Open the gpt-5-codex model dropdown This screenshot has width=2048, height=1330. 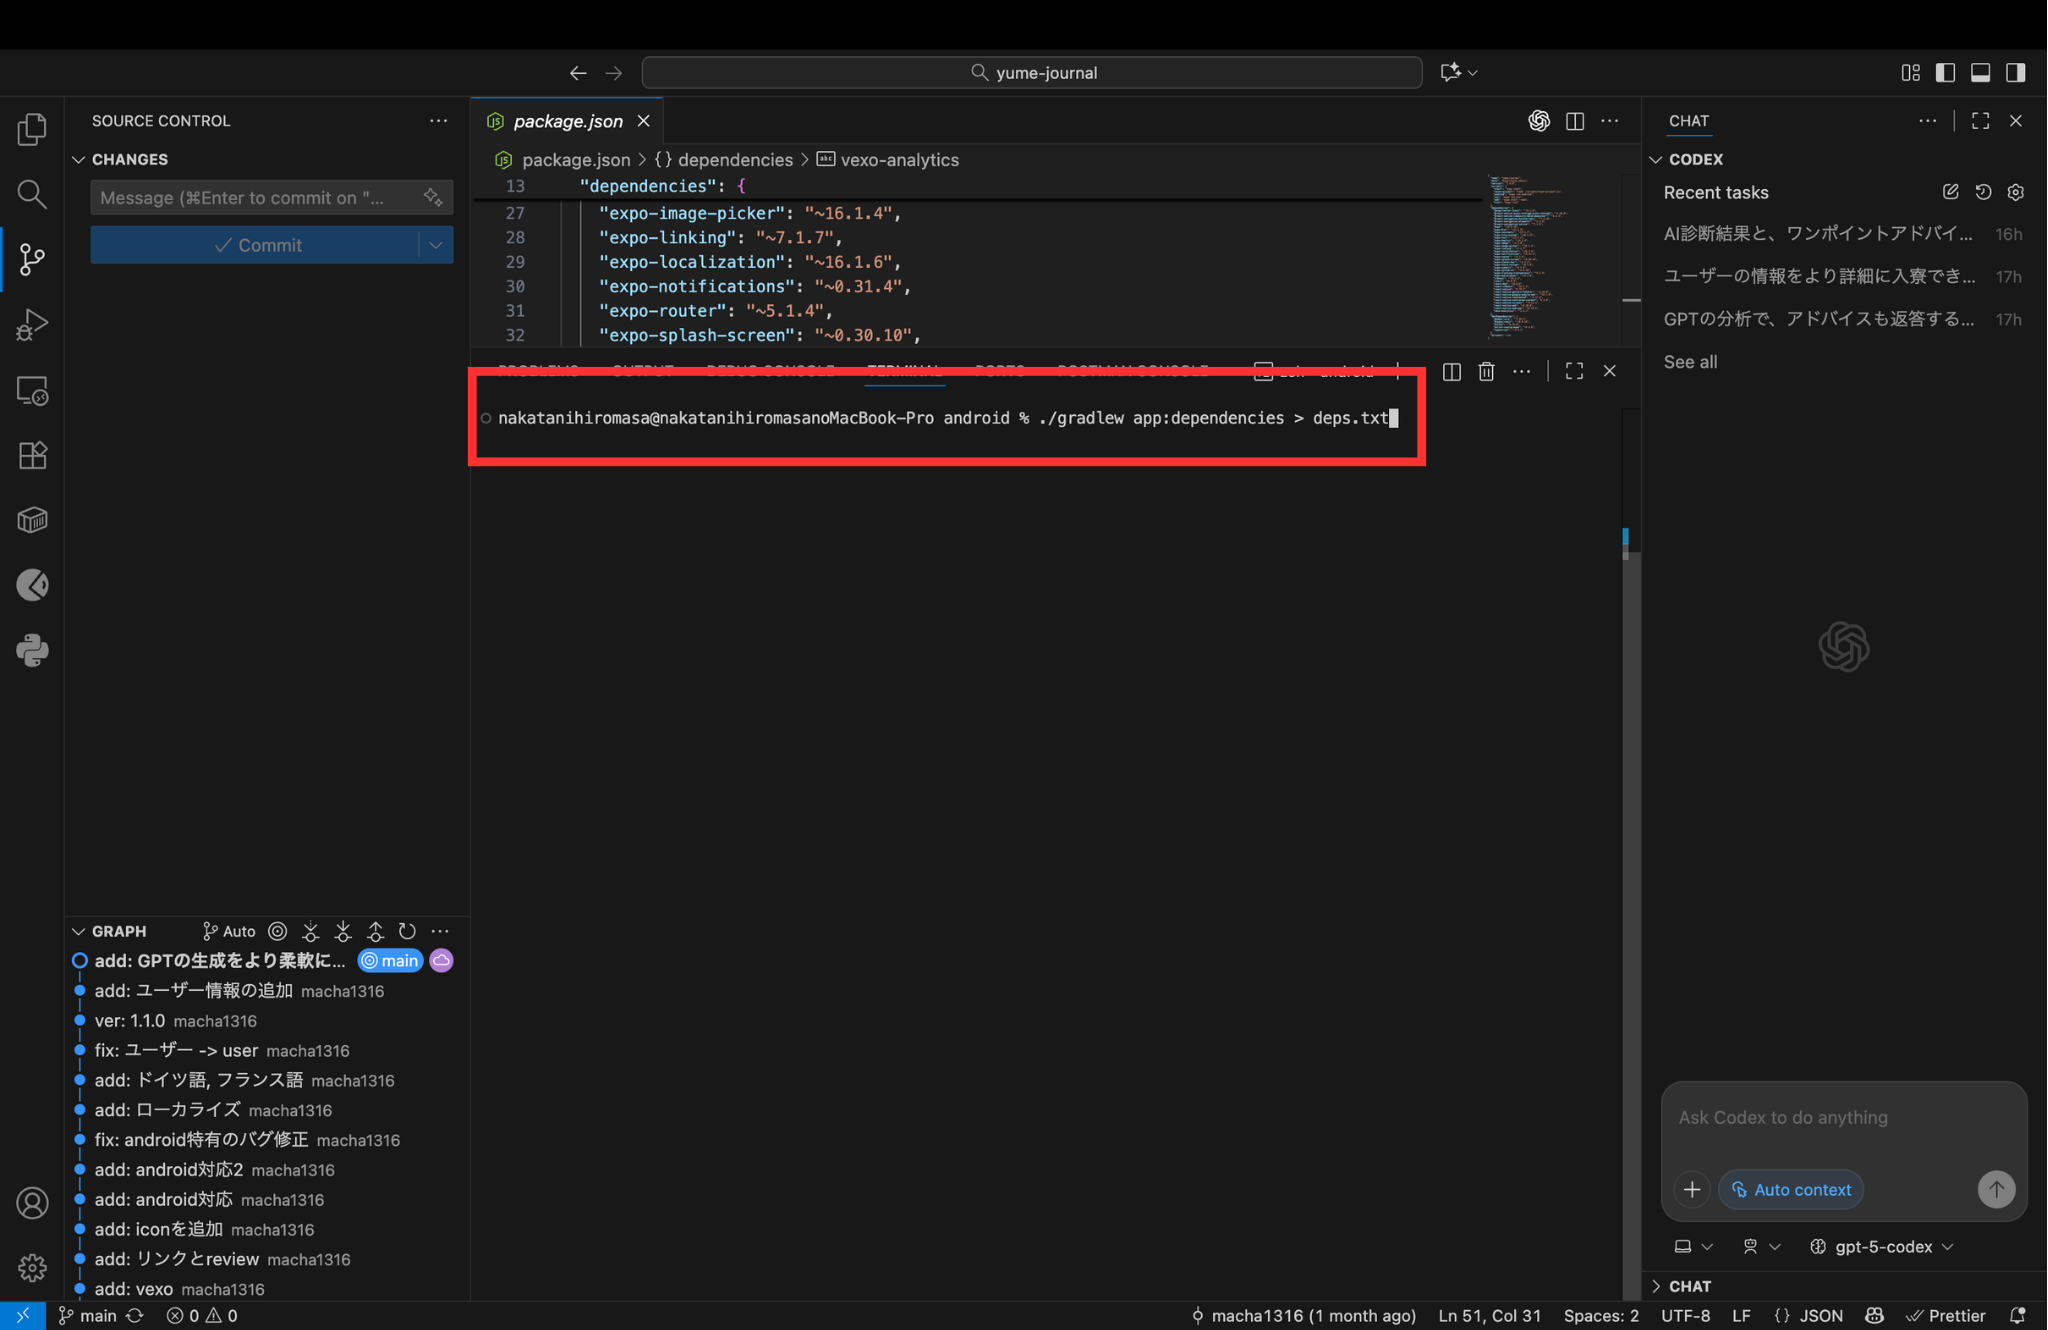pyautogui.click(x=1882, y=1246)
